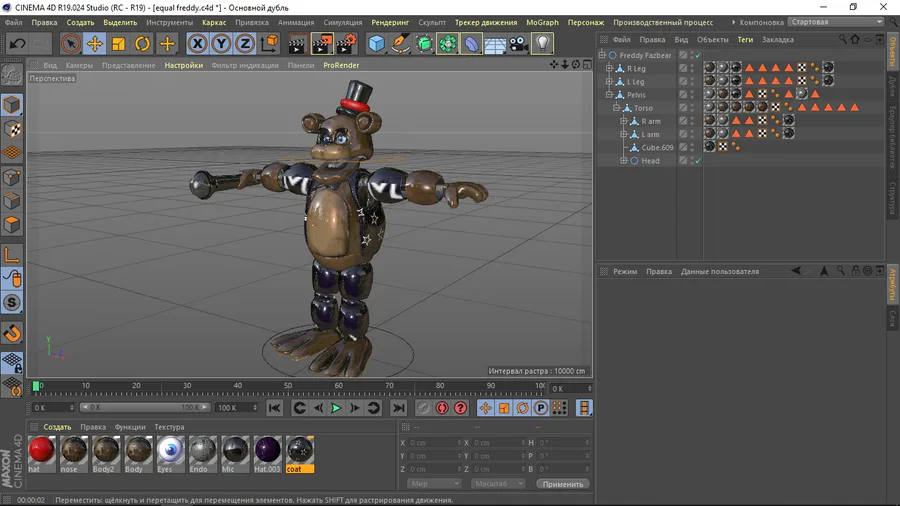The image size is (900, 506).
Task: Add a light object
Action: click(542, 44)
